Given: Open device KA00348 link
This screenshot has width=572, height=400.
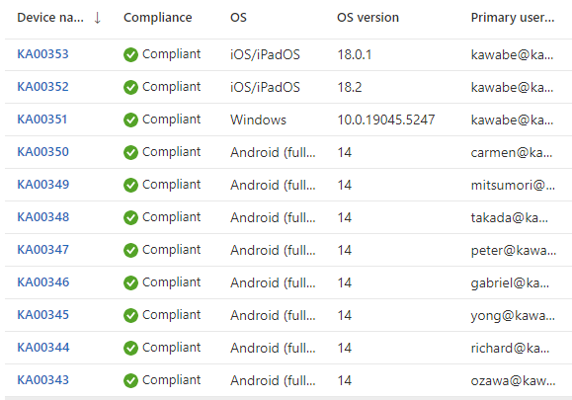Looking at the screenshot, I should click(x=43, y=217).
